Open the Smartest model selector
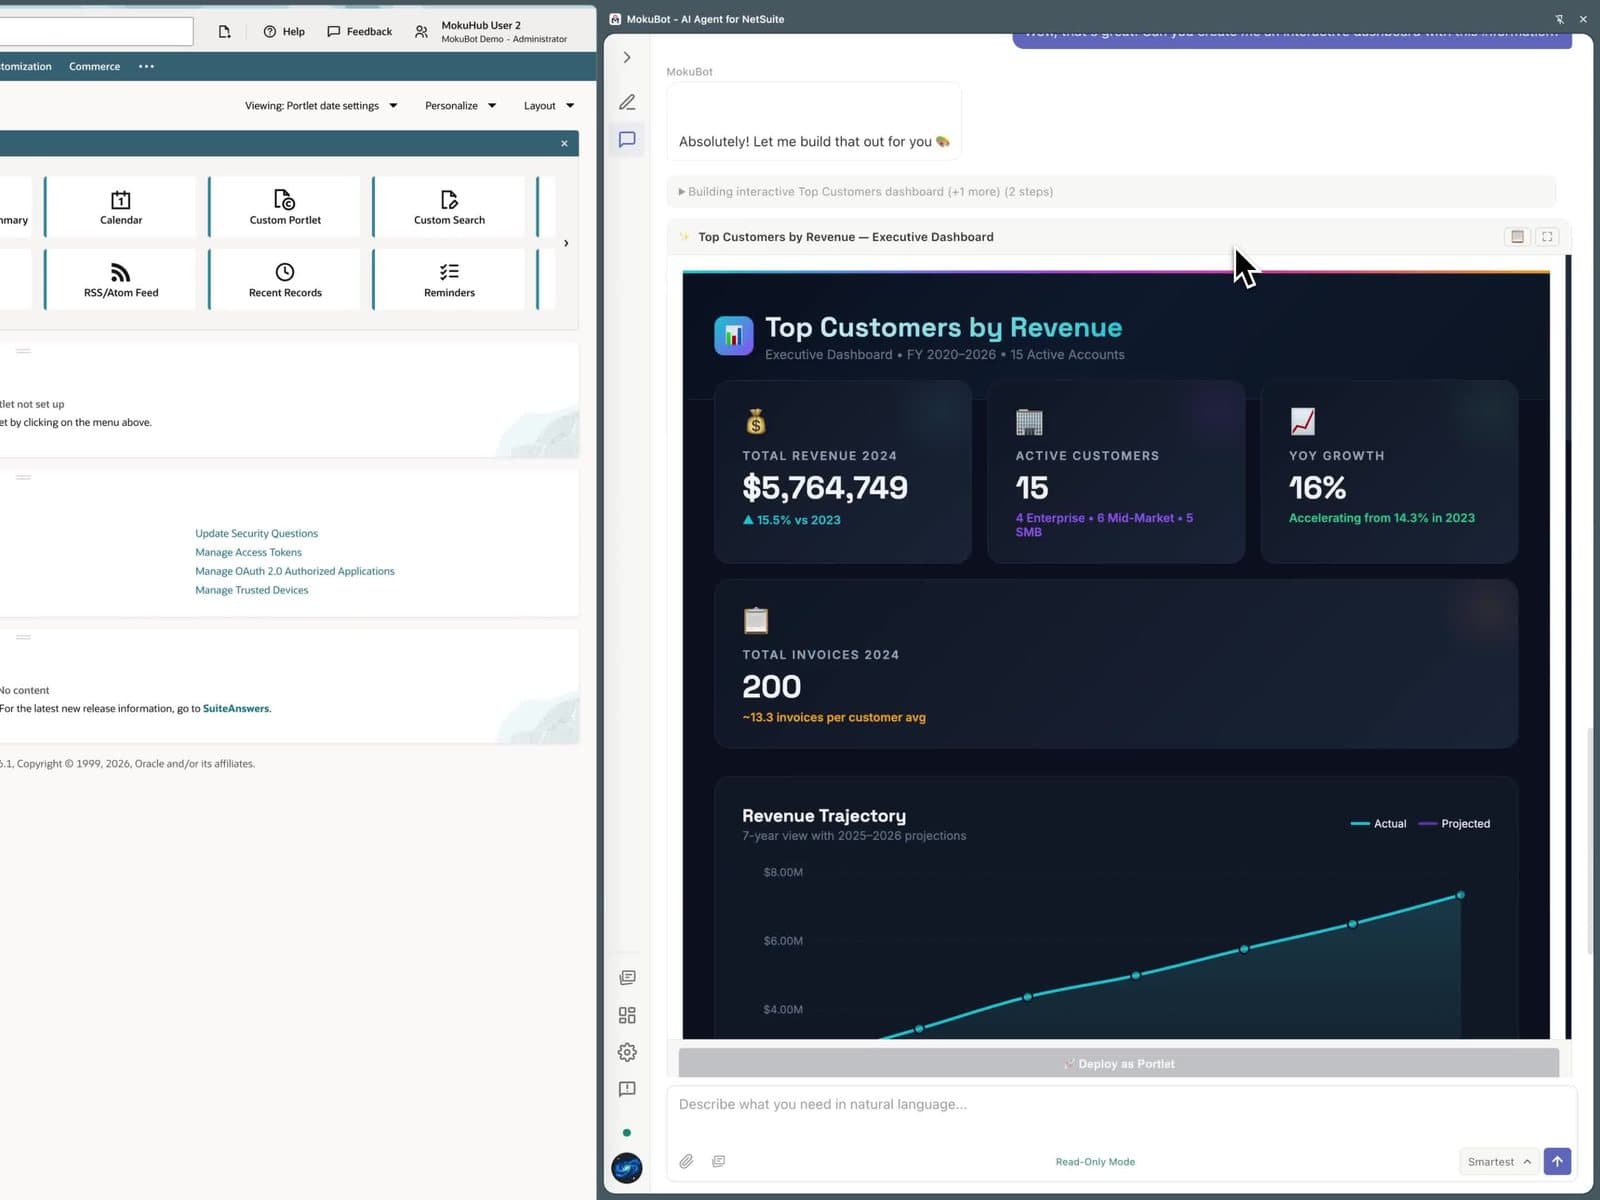Viewport: 1600px width, 1200px height. tap(1498, 1162)
